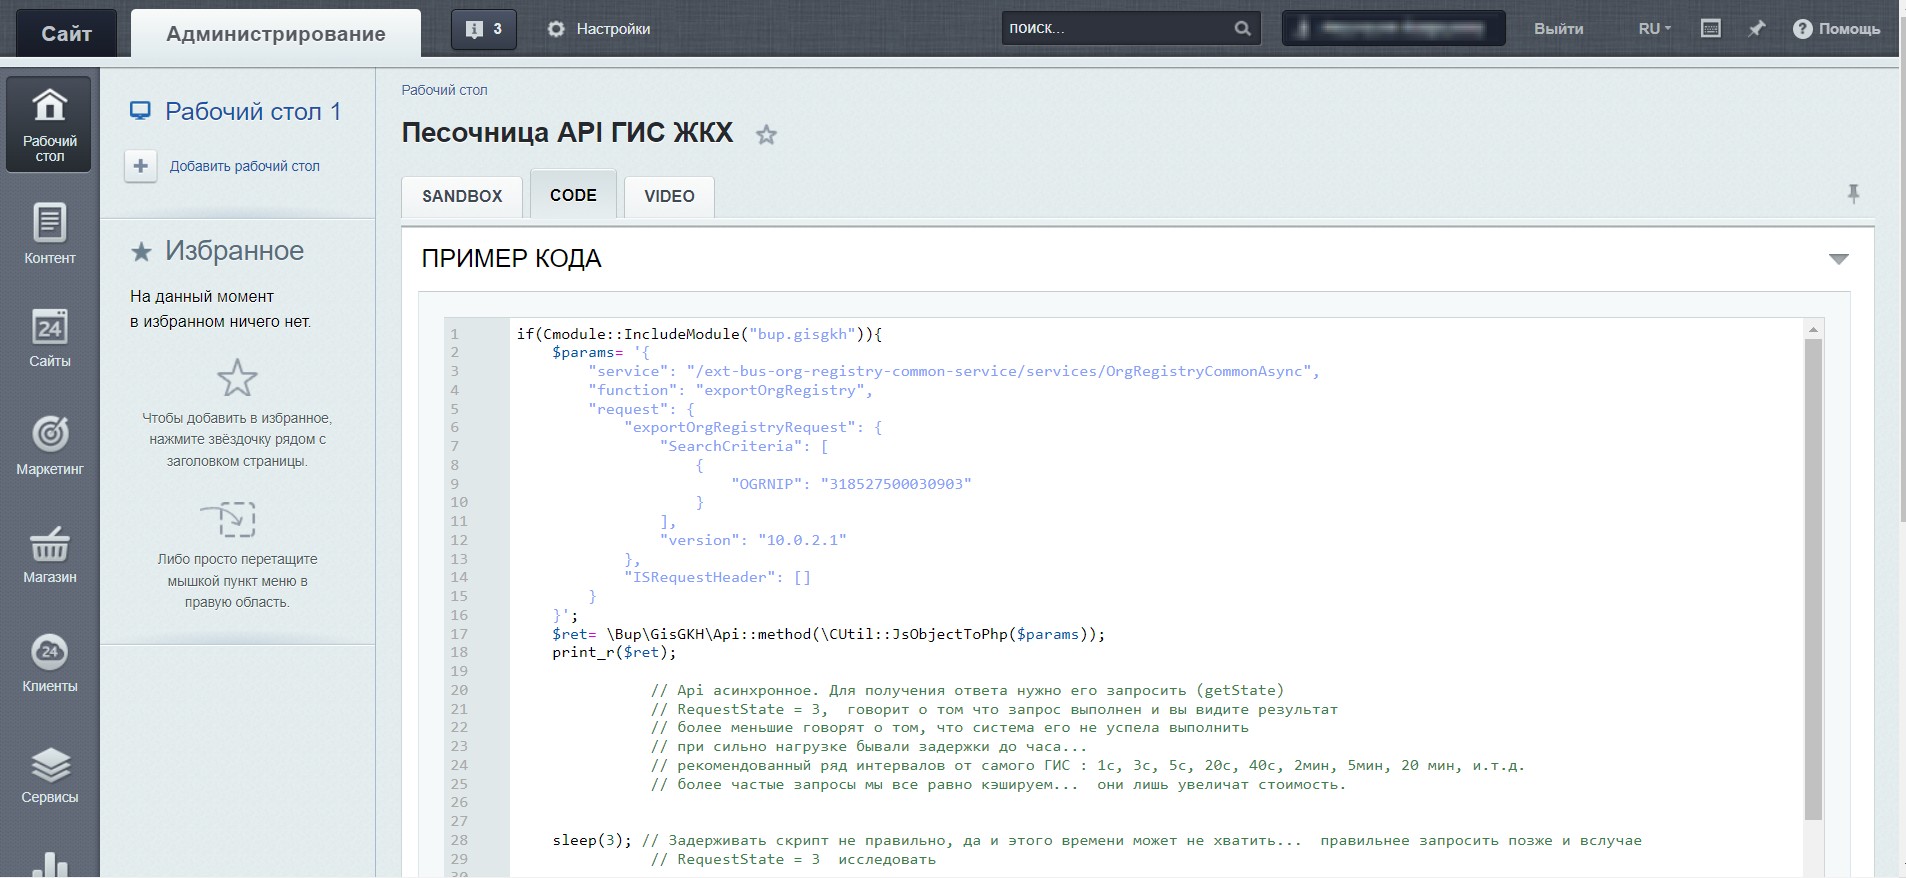Click the help question mark icon
The height and width of the screenshot is (878, 1906).
pyautogui.click(x=1802, y=29)
